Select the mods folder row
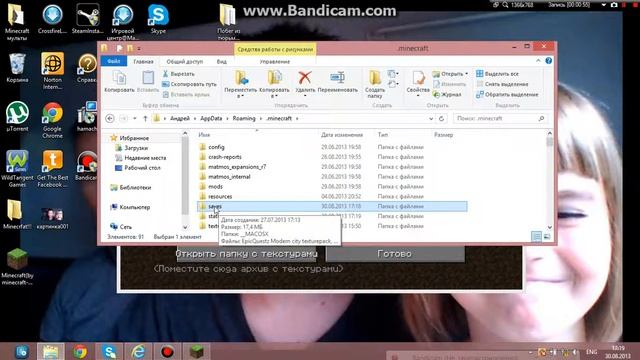 coord(332,187)
